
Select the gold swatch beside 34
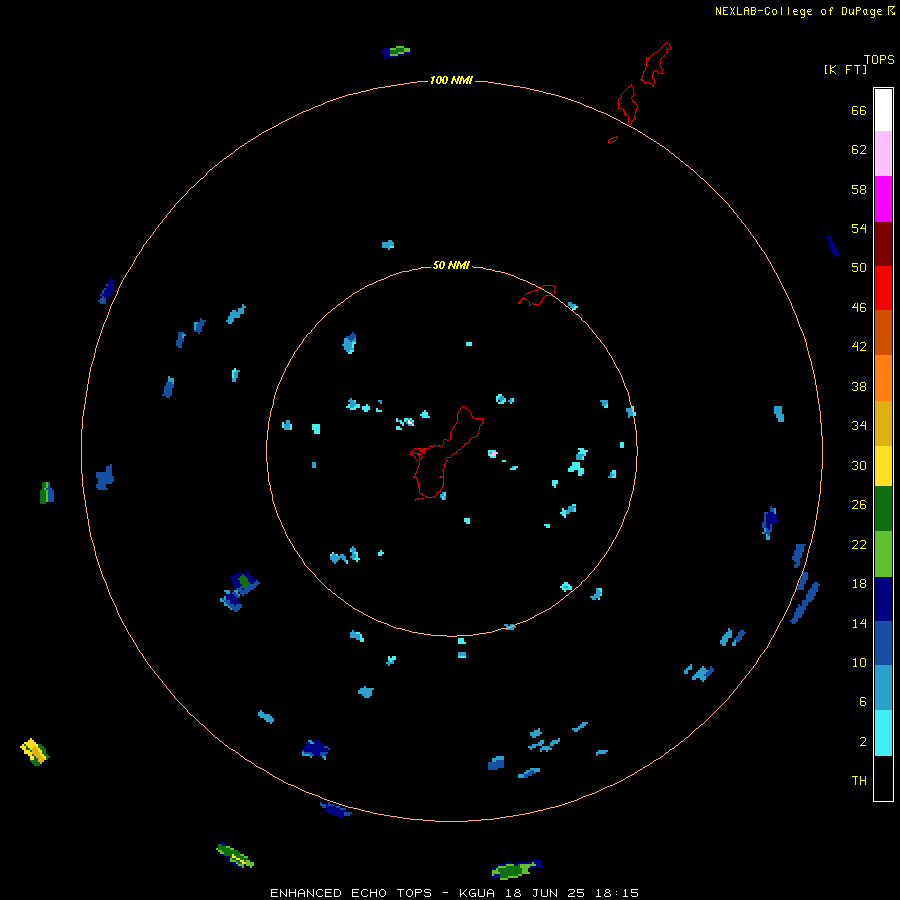tap(883, 423)
